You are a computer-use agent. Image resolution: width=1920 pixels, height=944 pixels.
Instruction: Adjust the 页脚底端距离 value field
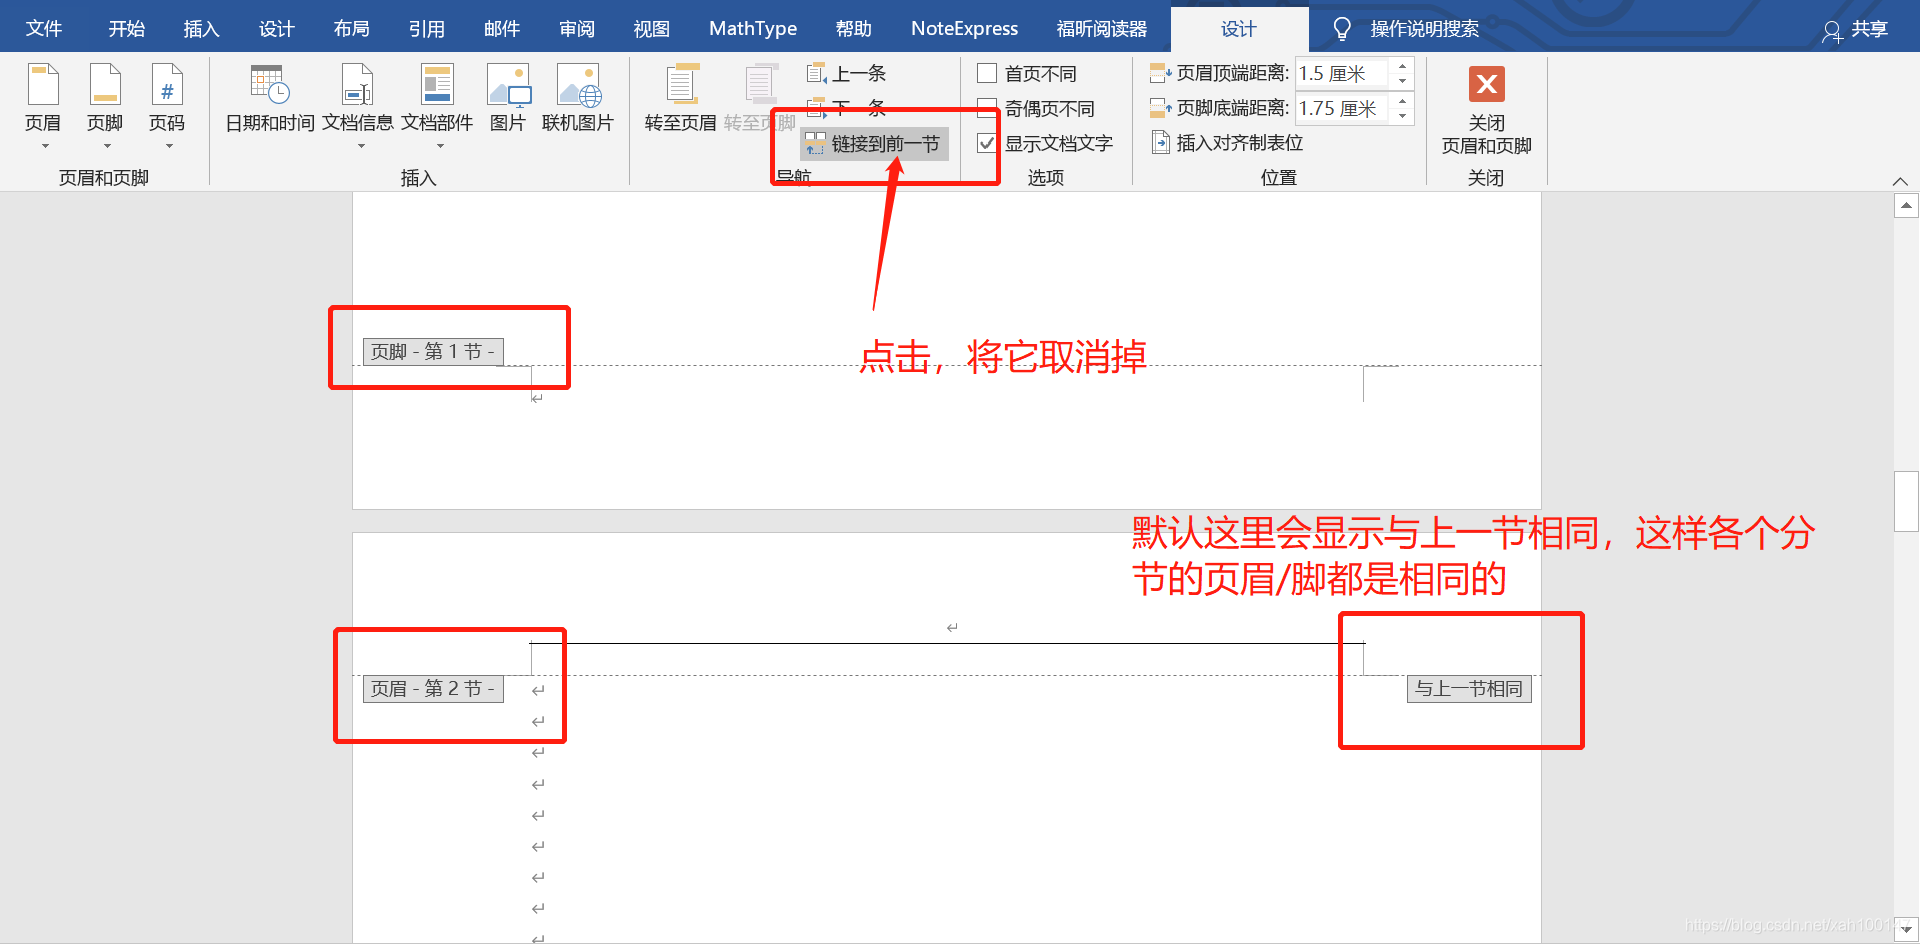pos(1340,108)
